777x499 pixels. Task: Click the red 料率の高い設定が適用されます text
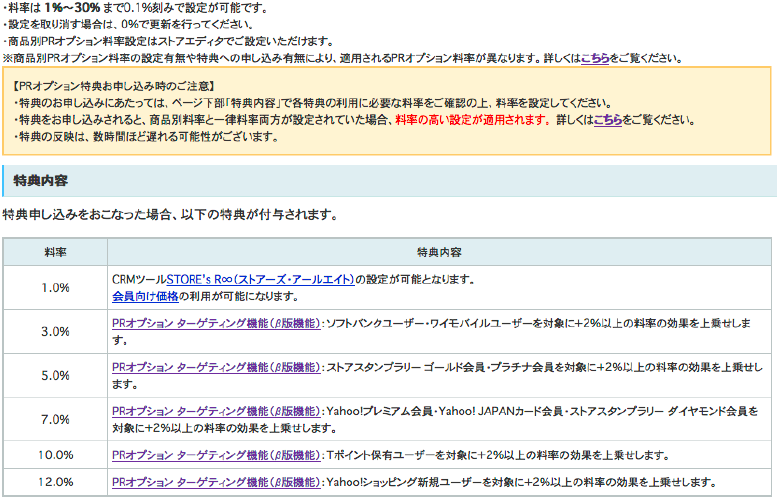point(472,120)
